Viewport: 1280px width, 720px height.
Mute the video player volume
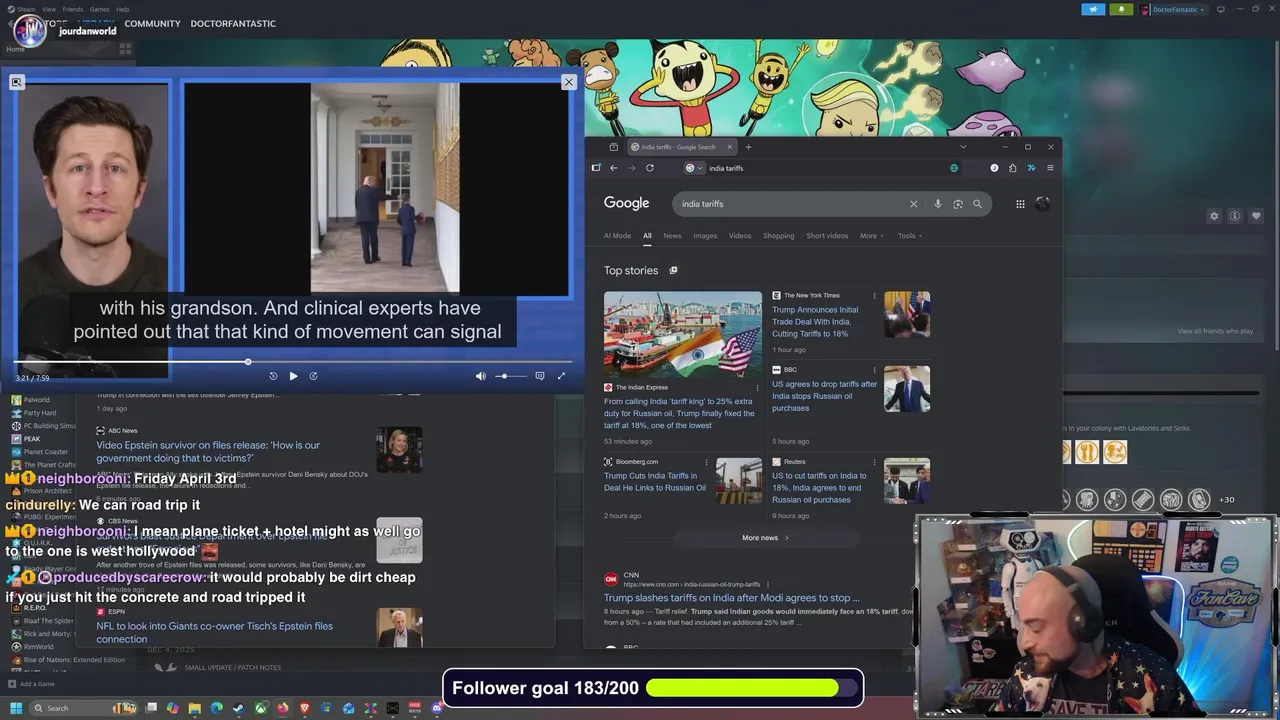click(480, 376)
